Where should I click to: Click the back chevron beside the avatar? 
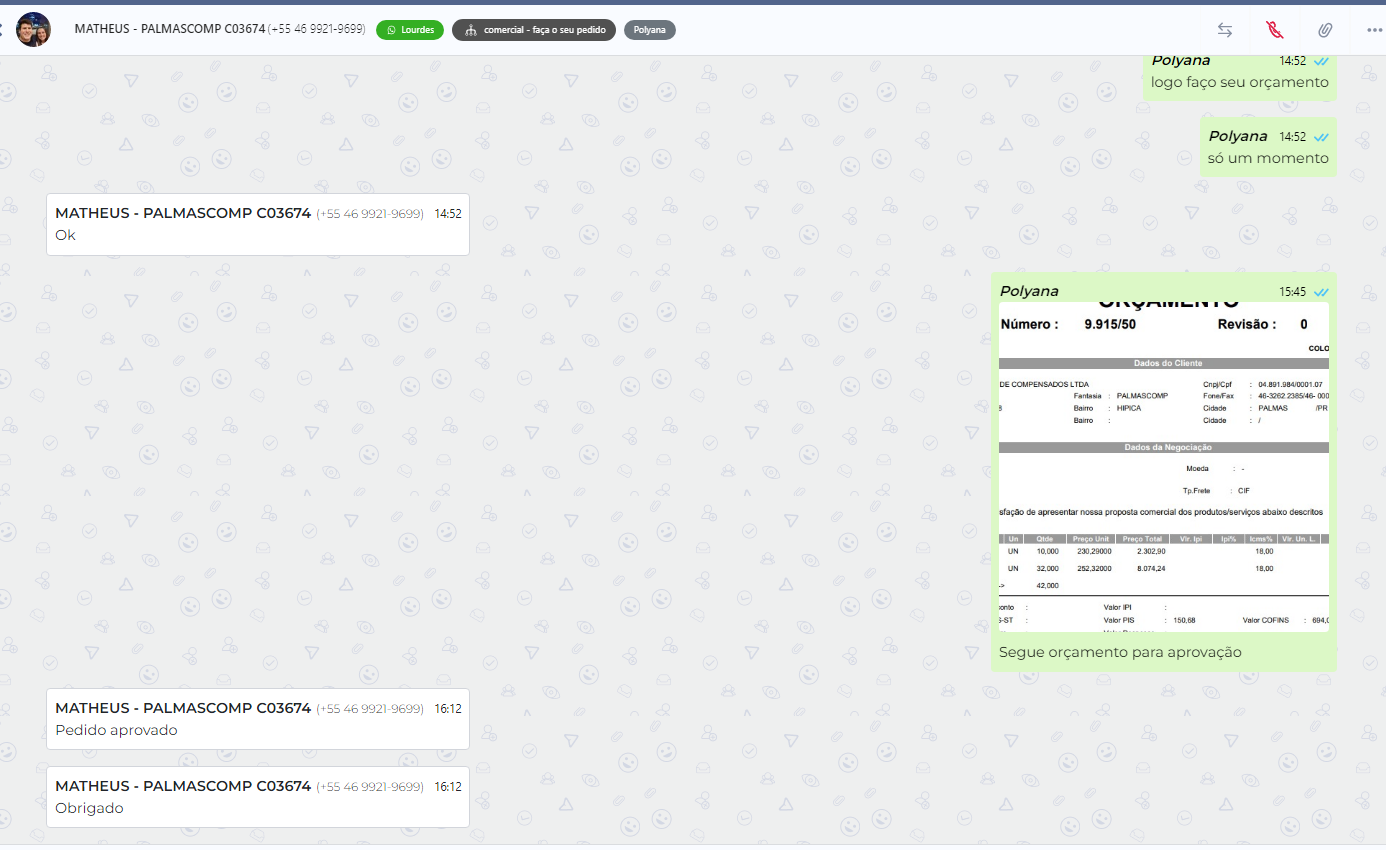click(x=3, y=30)
